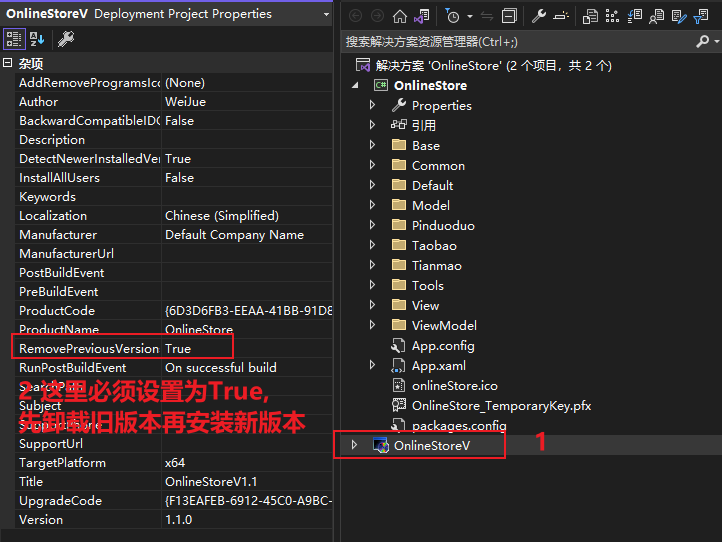The width and height of the screenshot is (722, 542).
Task: Click the Solution Explorer search box
Action: point(515,42)
